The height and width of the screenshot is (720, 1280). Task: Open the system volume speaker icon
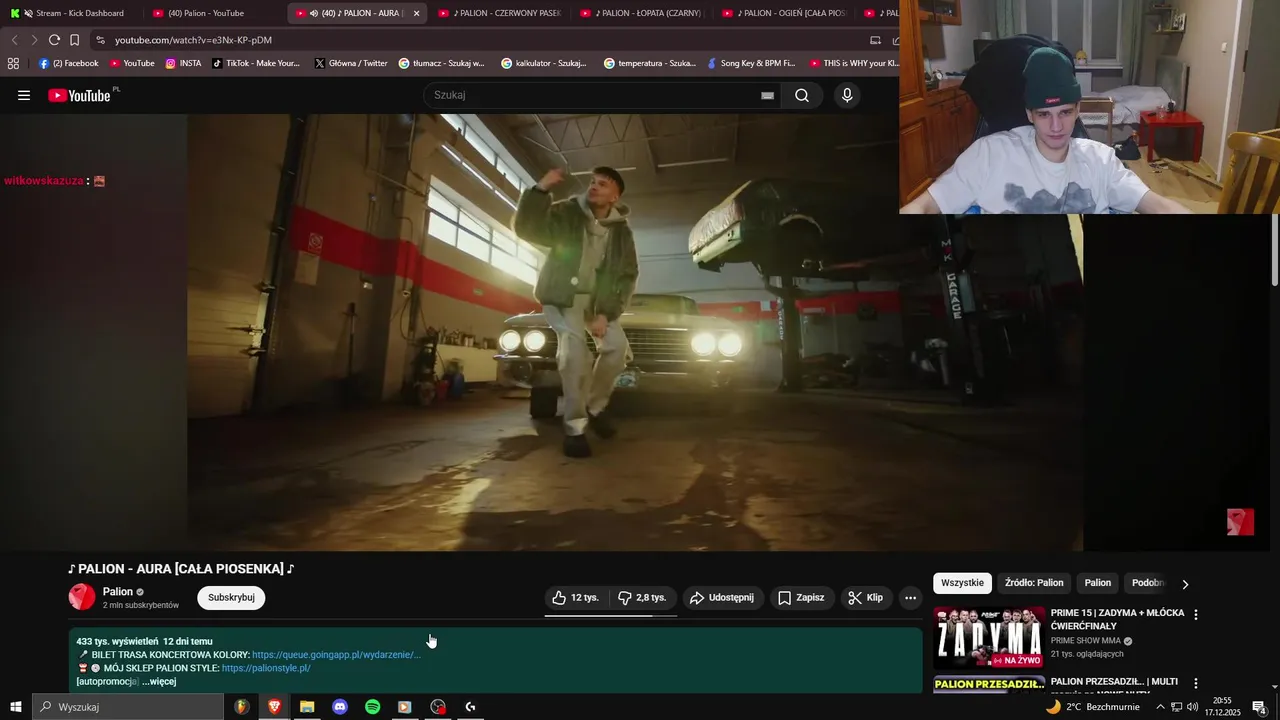pyautogui.click(x=1192, y=707)
